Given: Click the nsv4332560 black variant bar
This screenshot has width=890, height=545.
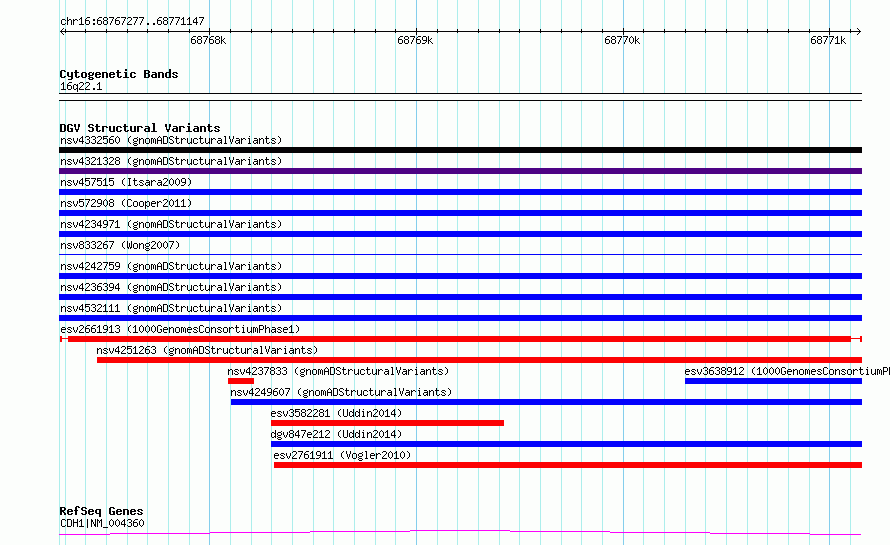Looking at the screenshot, I should [x=460, y=150].
